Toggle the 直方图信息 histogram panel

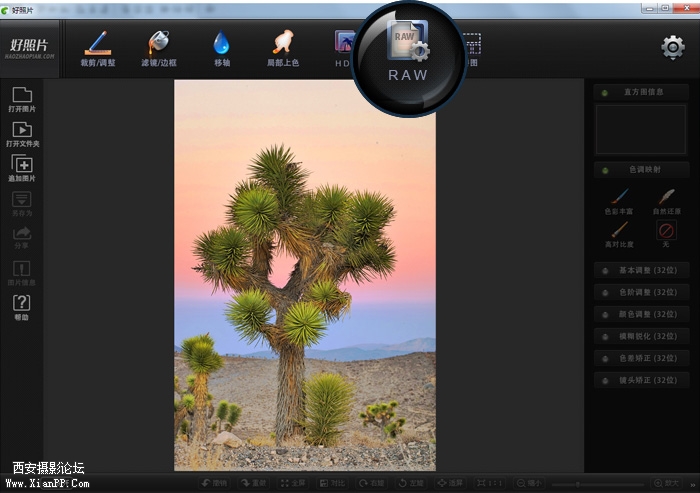point(641,92)
